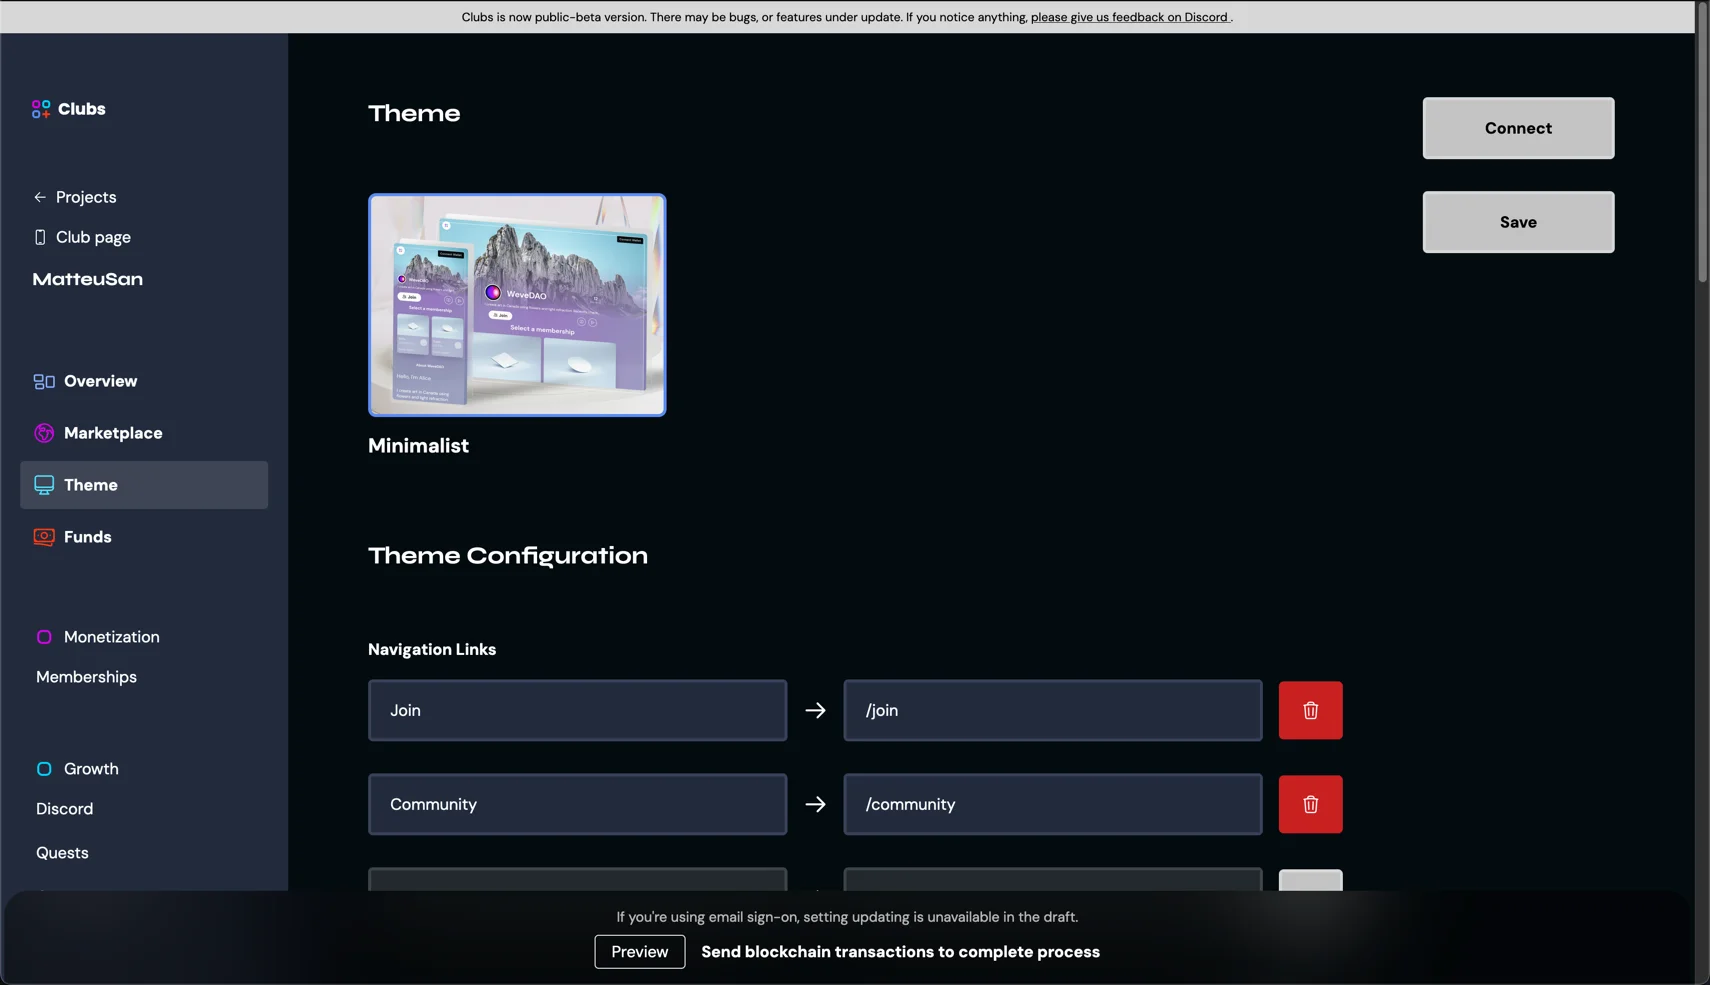Click the back arrow next to Projects
The width and height of the screenshot is (1710, 985).
tap(39, 196)
